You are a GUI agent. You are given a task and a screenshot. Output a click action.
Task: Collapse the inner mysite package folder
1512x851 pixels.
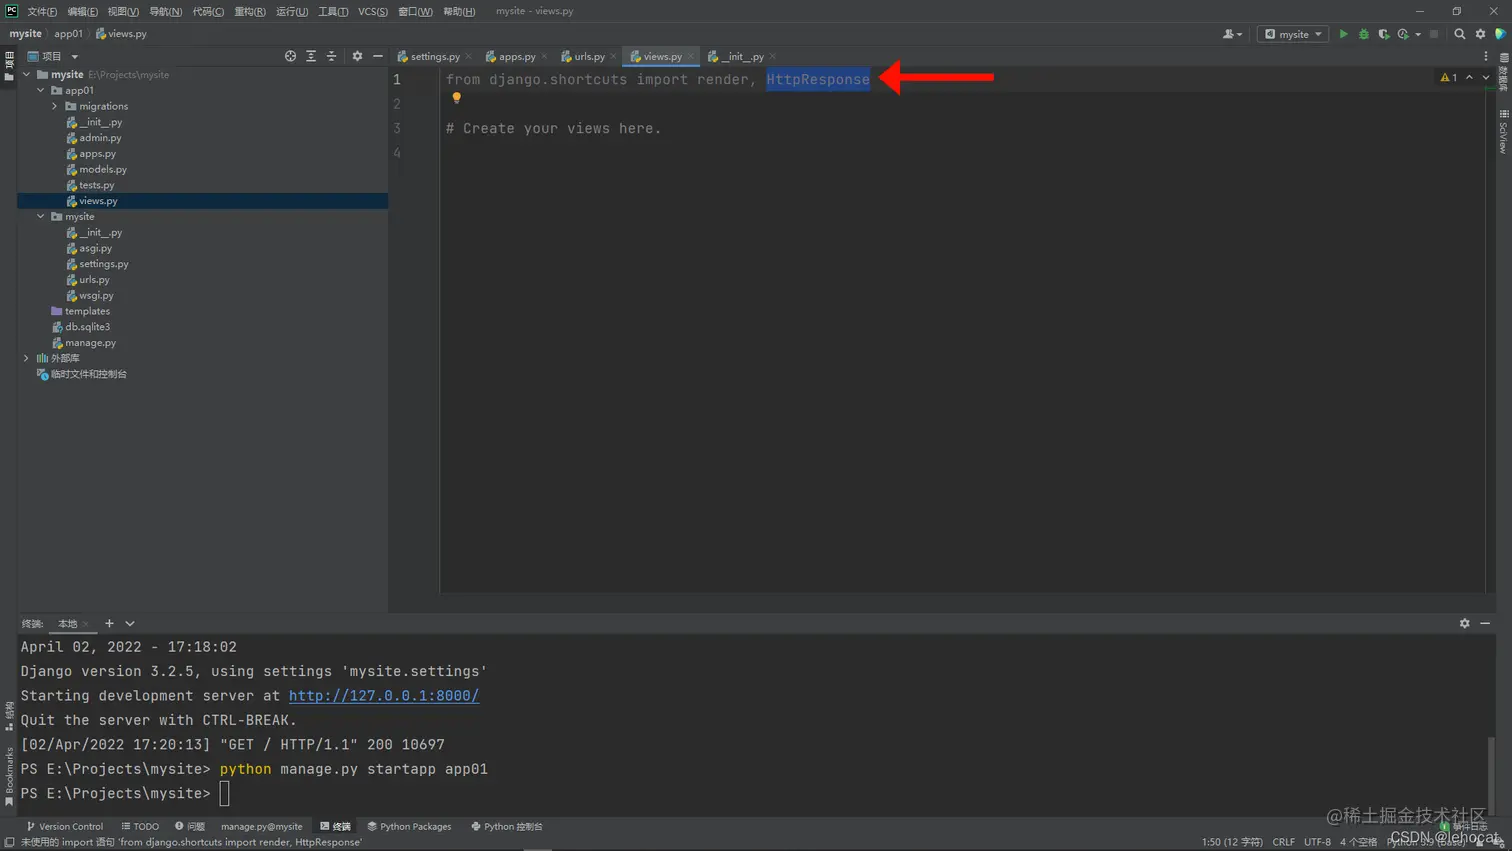coord(41,216)
